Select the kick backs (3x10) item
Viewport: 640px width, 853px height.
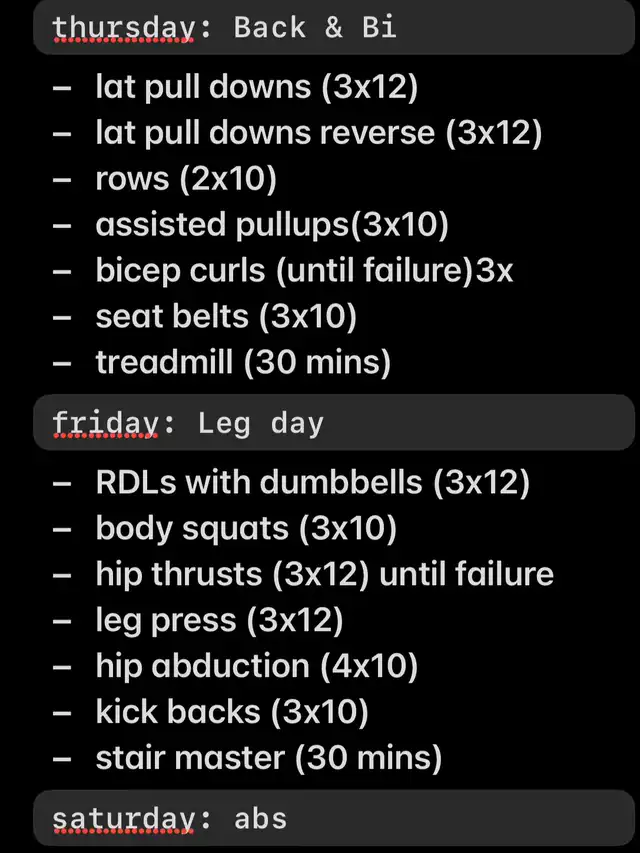click(232, 712)
